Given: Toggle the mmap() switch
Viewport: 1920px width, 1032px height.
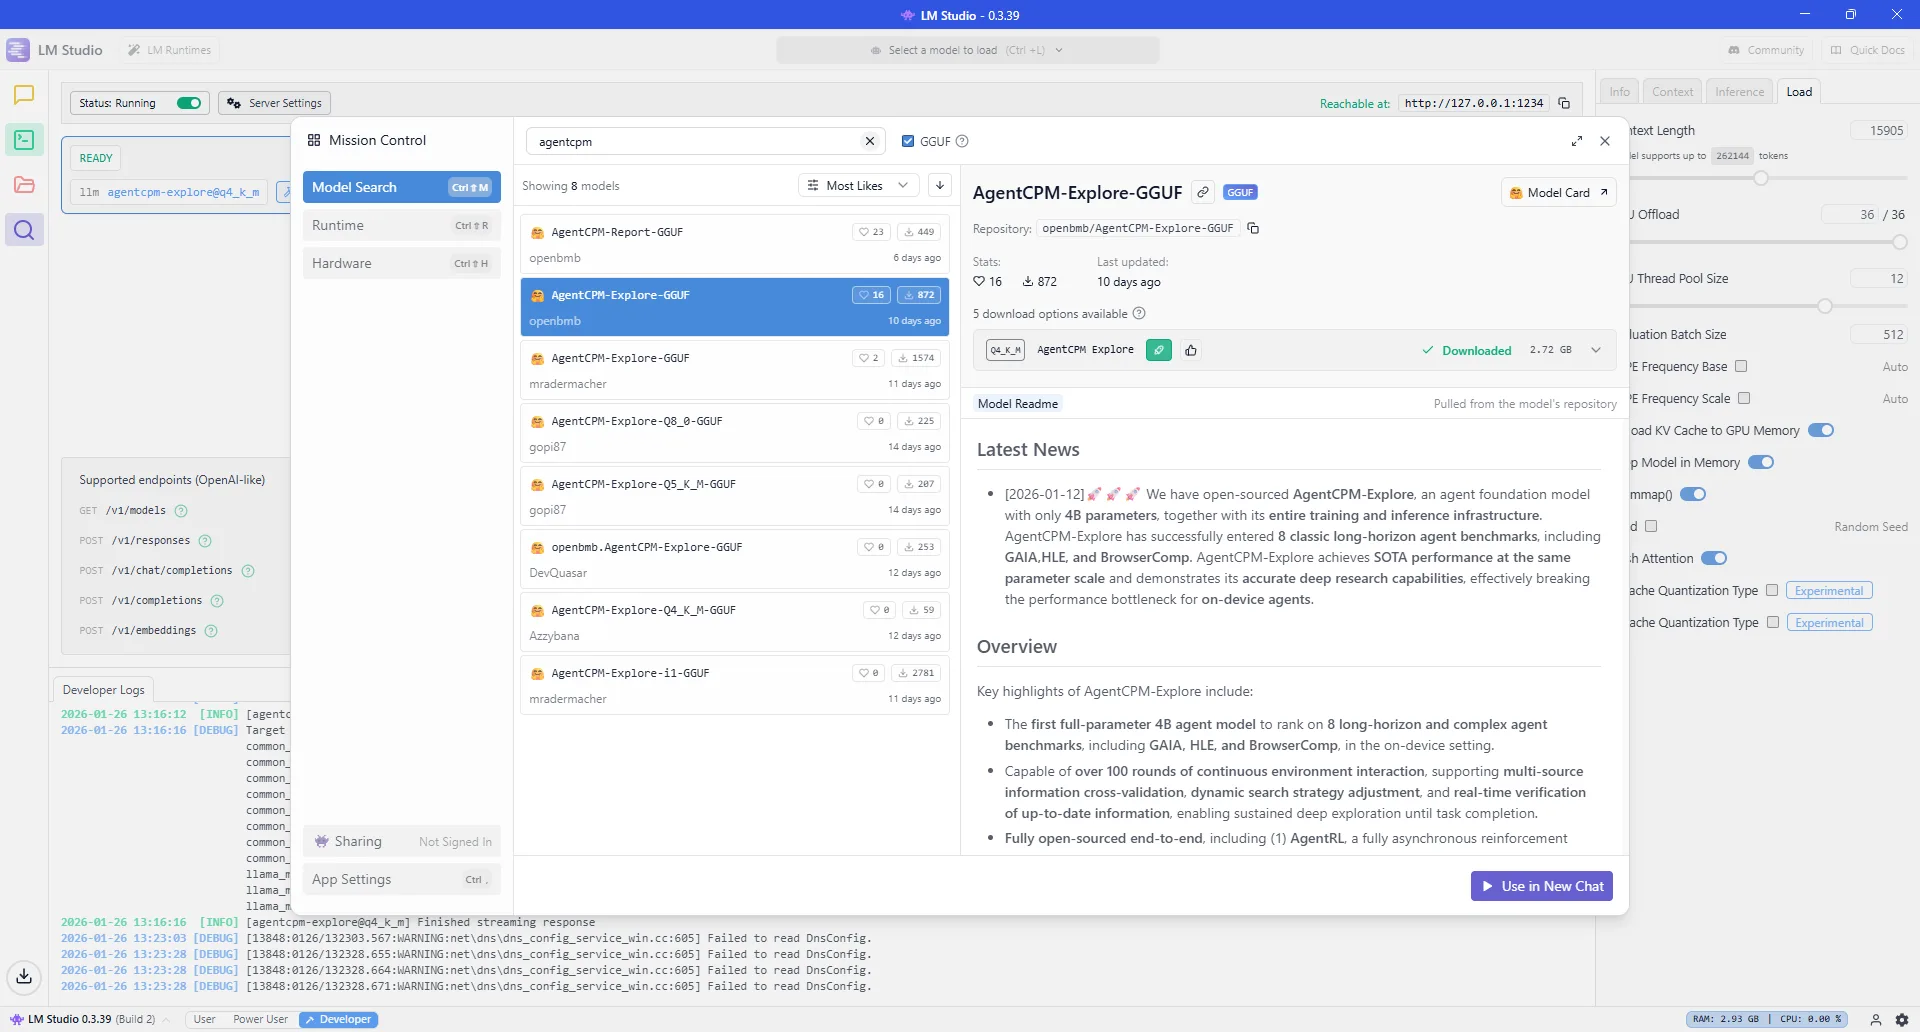Looking at the screenshot, I should 1693,494.
